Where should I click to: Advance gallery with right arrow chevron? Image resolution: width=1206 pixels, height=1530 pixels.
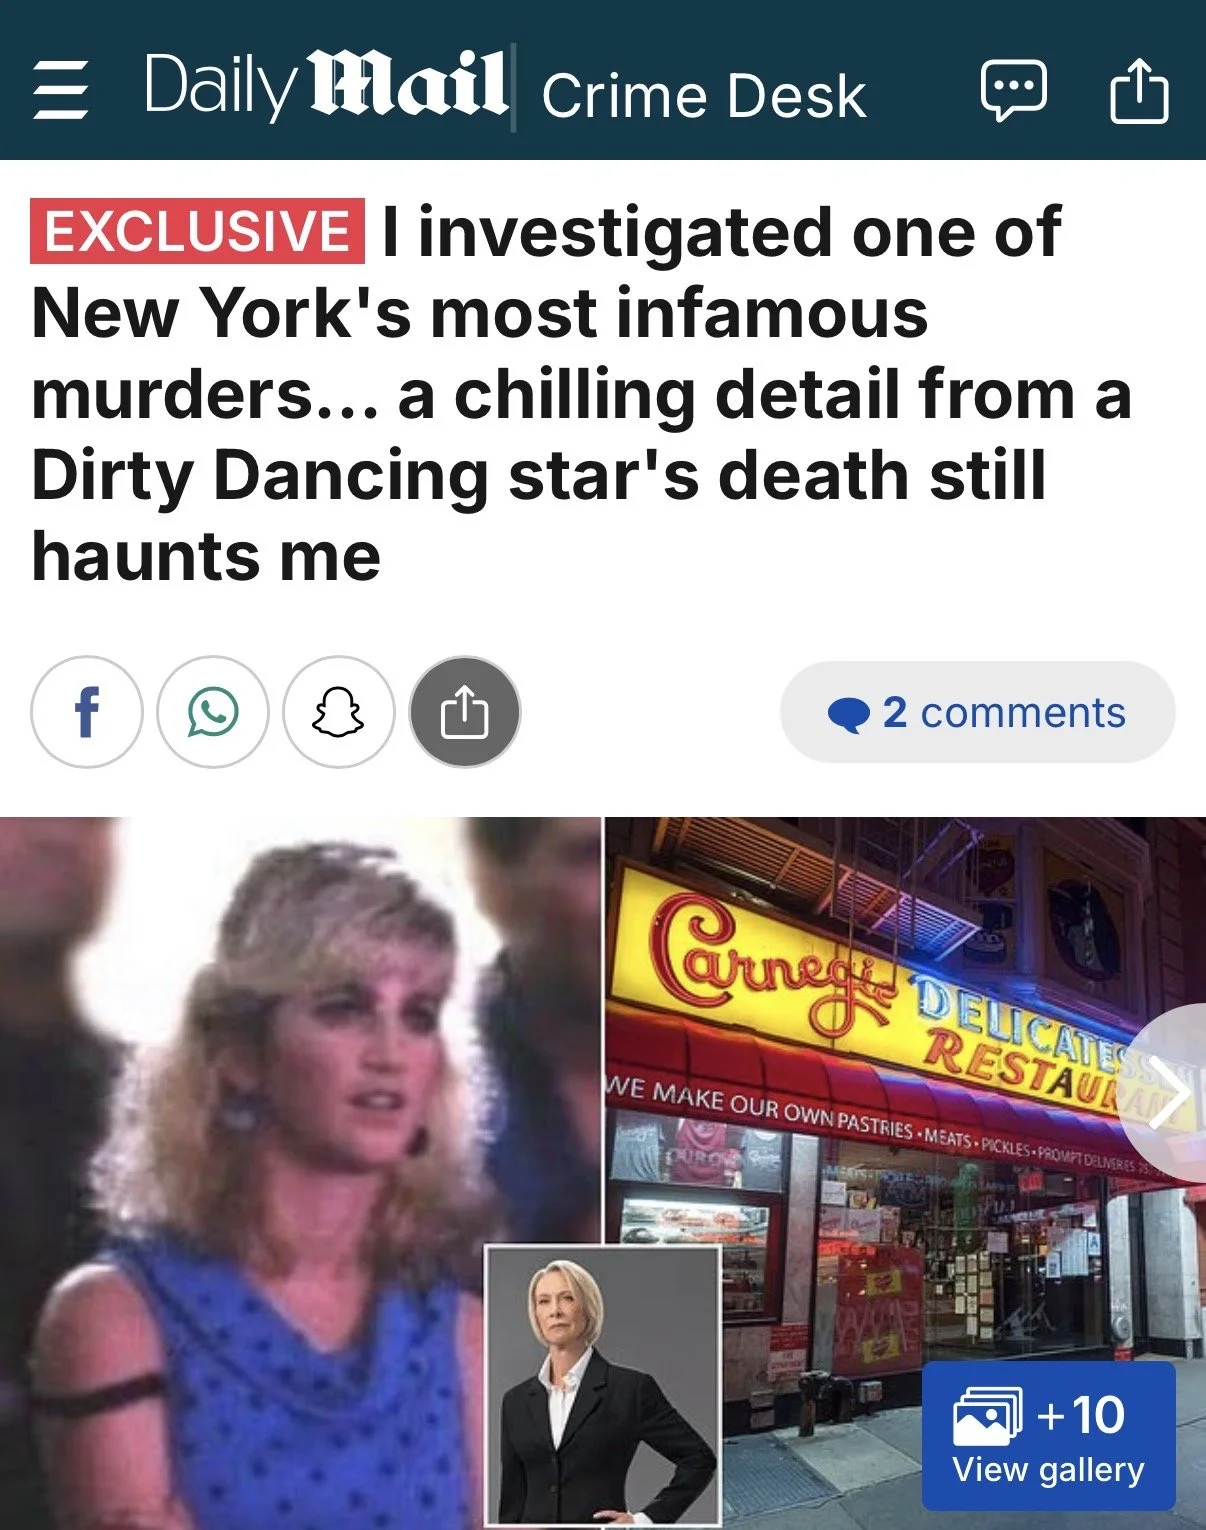point(1165,1093)
